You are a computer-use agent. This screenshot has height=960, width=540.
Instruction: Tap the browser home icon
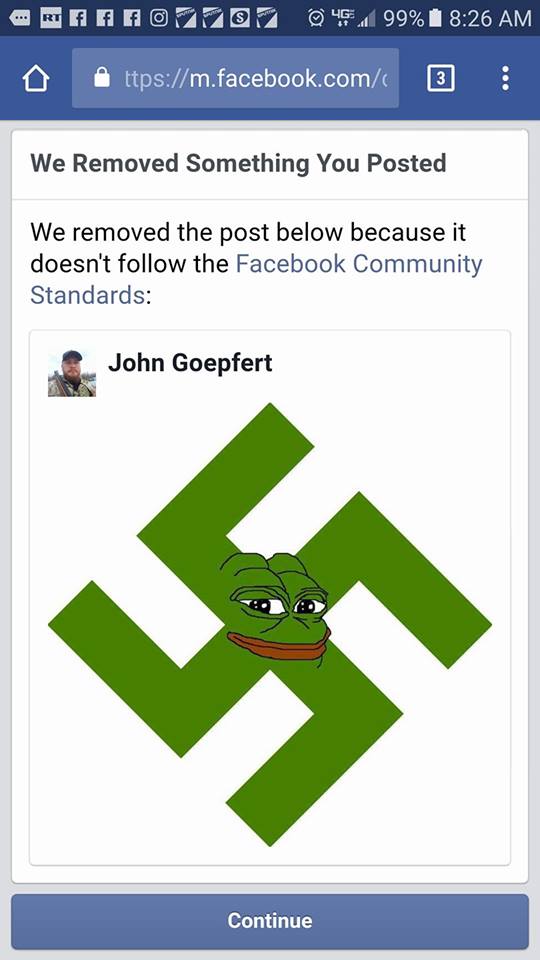click(x=36, y=79)
